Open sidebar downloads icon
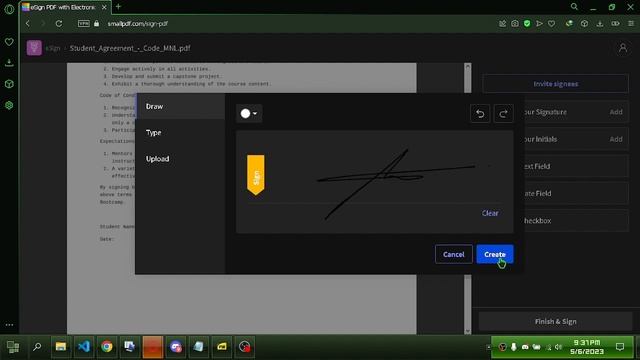The image size is (640, 360). [x=9, y=63]
